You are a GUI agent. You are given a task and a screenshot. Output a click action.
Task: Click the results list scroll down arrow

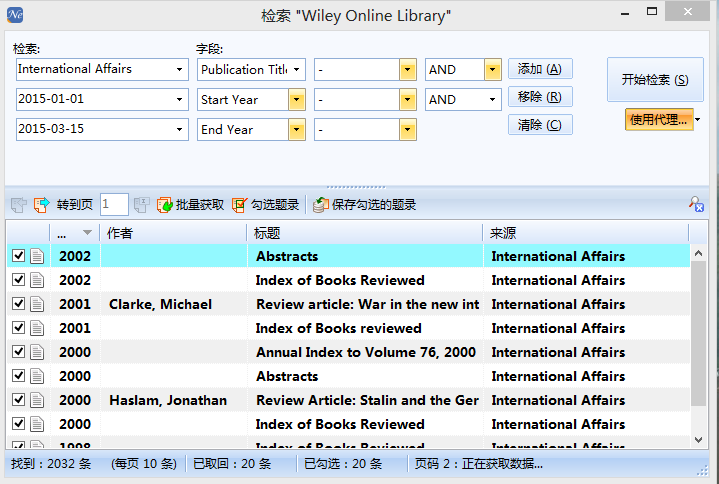coord(698,440)
